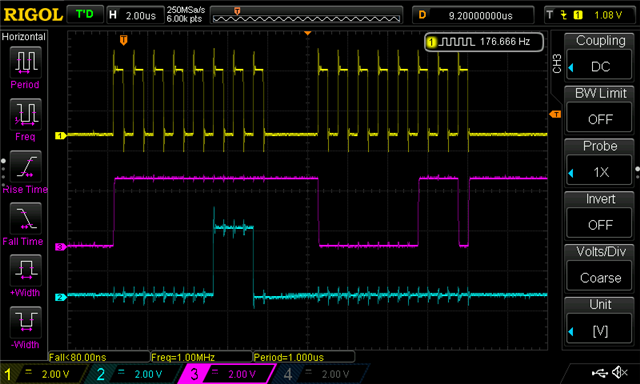
Task: Select channel 1 tab at 2.00 V
Action: pos(43,374)
